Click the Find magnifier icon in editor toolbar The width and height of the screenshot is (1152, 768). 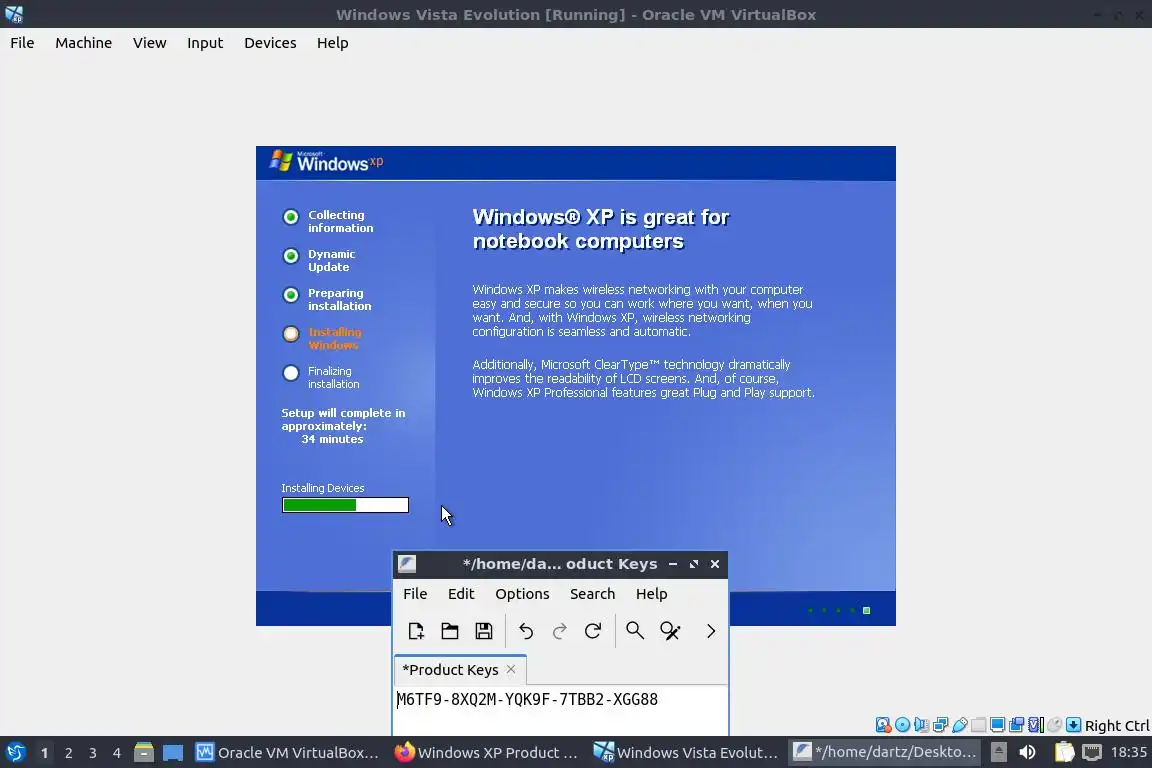pyautogui.click(x=635, y=631)
